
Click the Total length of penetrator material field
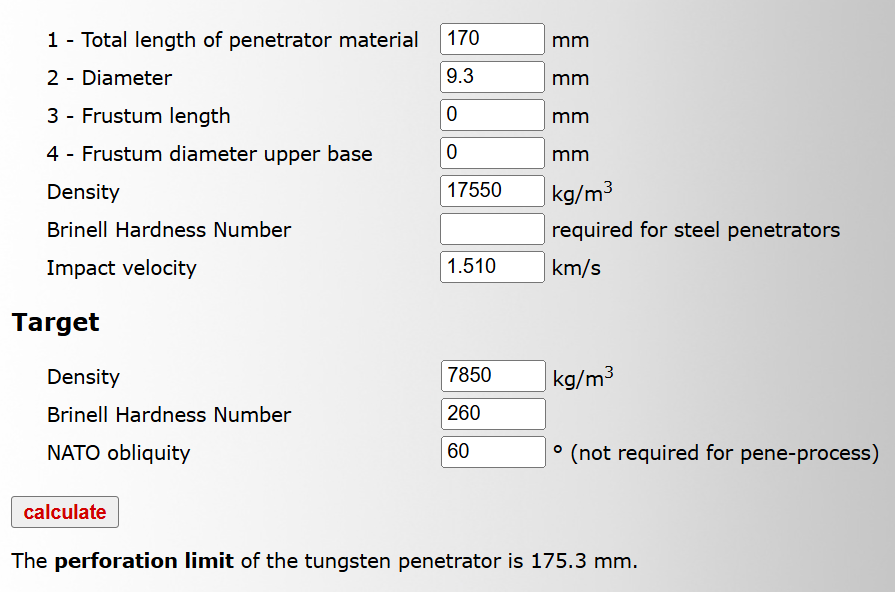click(492, 40)
